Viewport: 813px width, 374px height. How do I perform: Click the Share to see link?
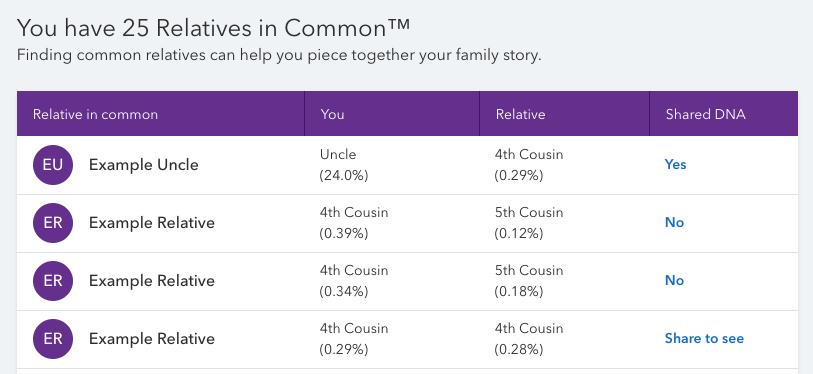coord(704,339)
